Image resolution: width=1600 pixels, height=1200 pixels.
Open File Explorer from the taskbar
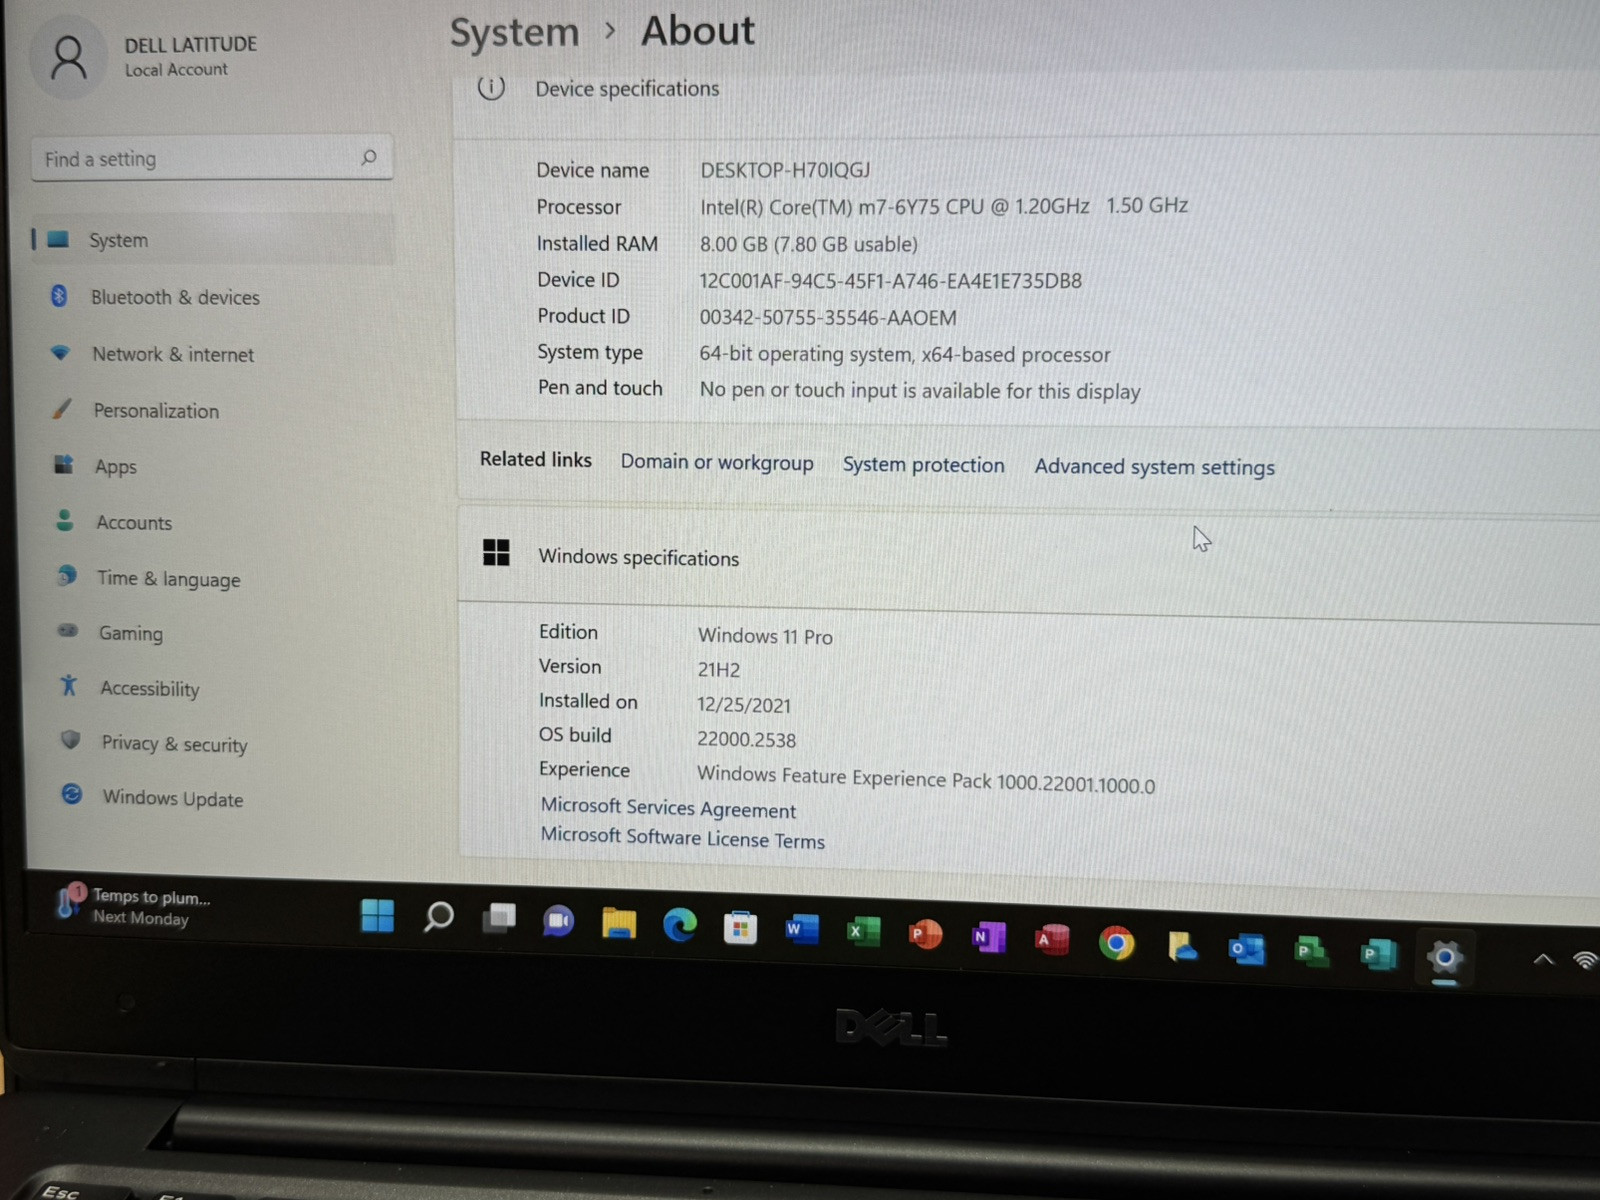pyautogui.click(x=619, y=923)
